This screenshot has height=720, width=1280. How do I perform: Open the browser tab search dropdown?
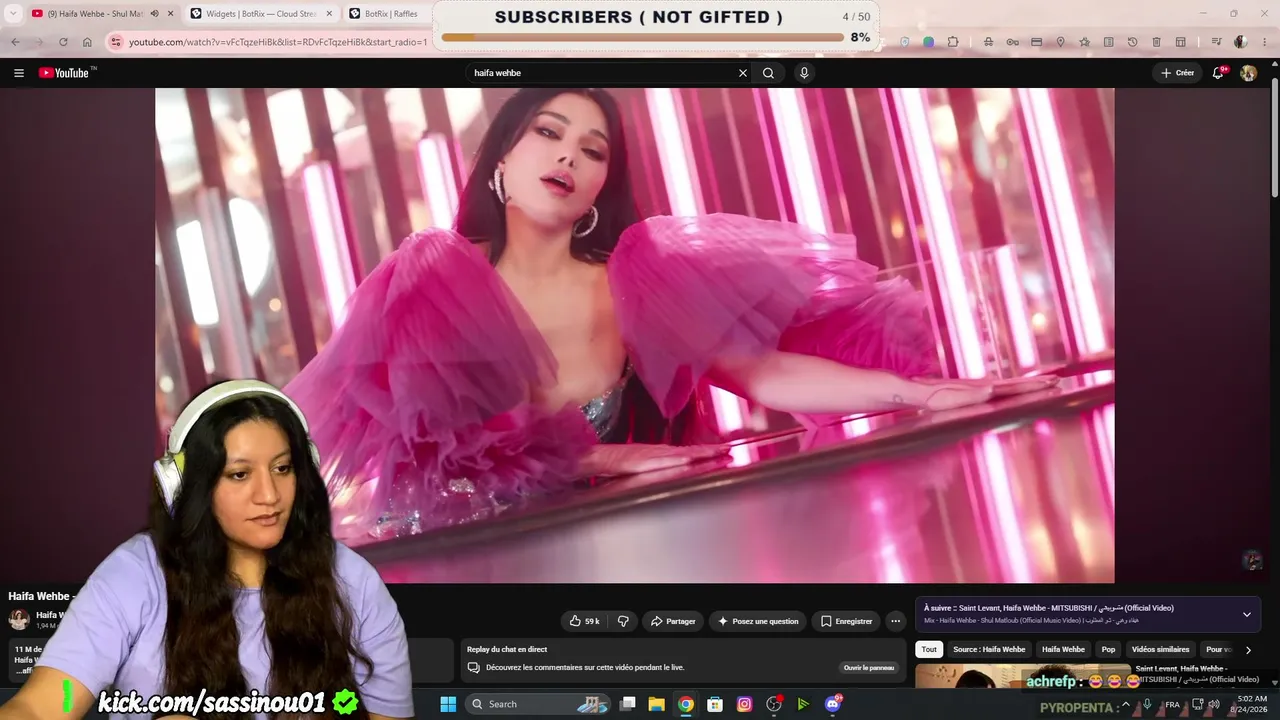[13, 14]
